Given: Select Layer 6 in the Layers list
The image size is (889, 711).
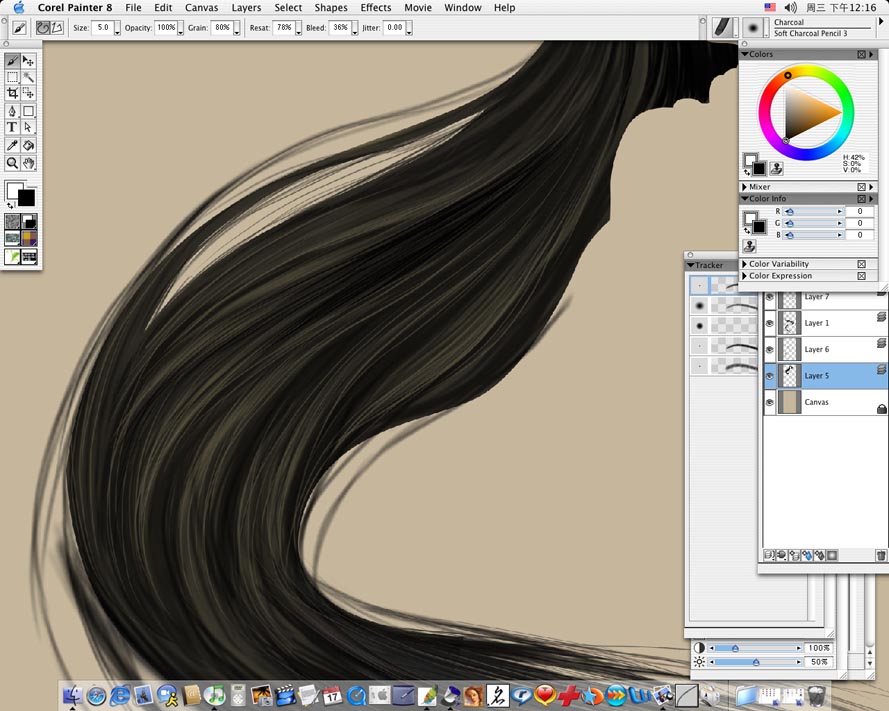Looking at the screenshot, I should click(x=826, y=349).
